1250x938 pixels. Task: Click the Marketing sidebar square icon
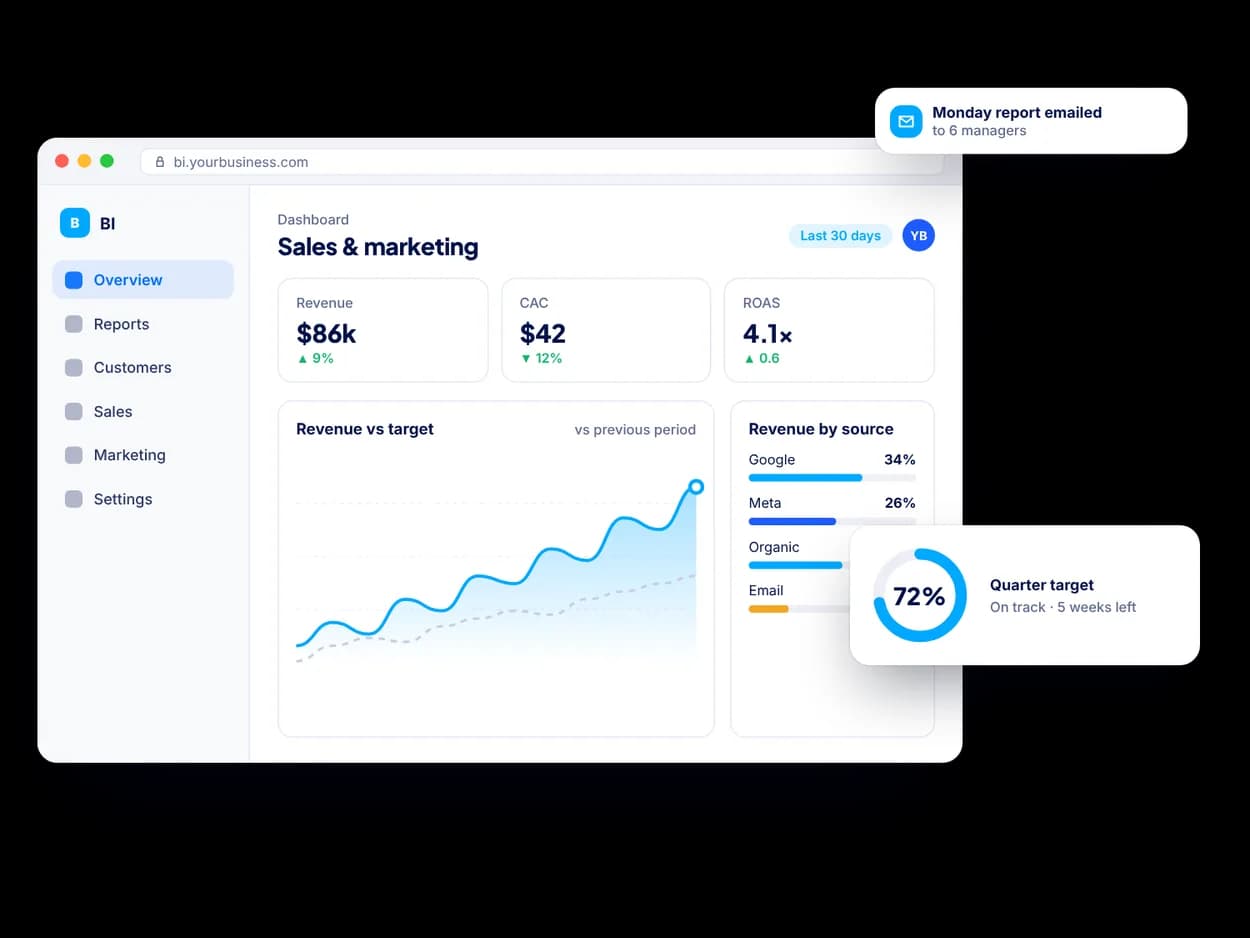tap(74, 455)
